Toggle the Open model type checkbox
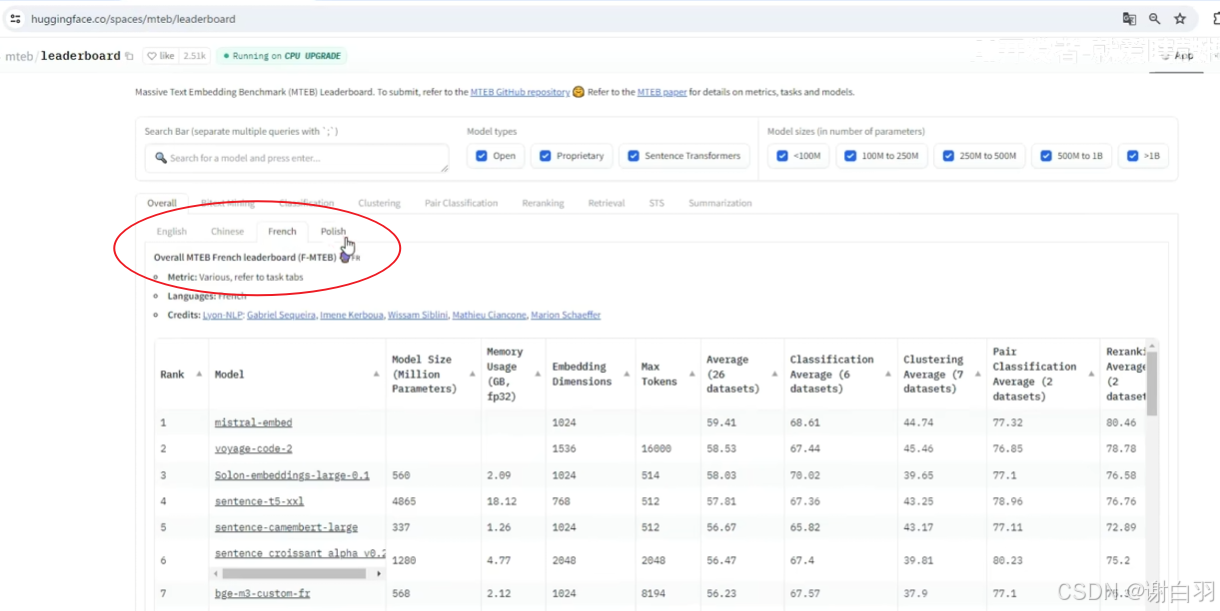Viewport: 1220px width, 611px height. 482,156
